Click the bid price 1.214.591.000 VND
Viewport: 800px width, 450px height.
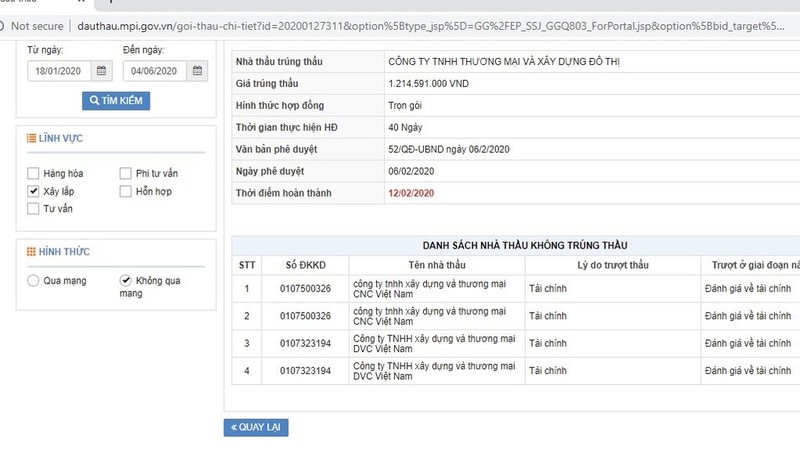(x=429, y=84)
